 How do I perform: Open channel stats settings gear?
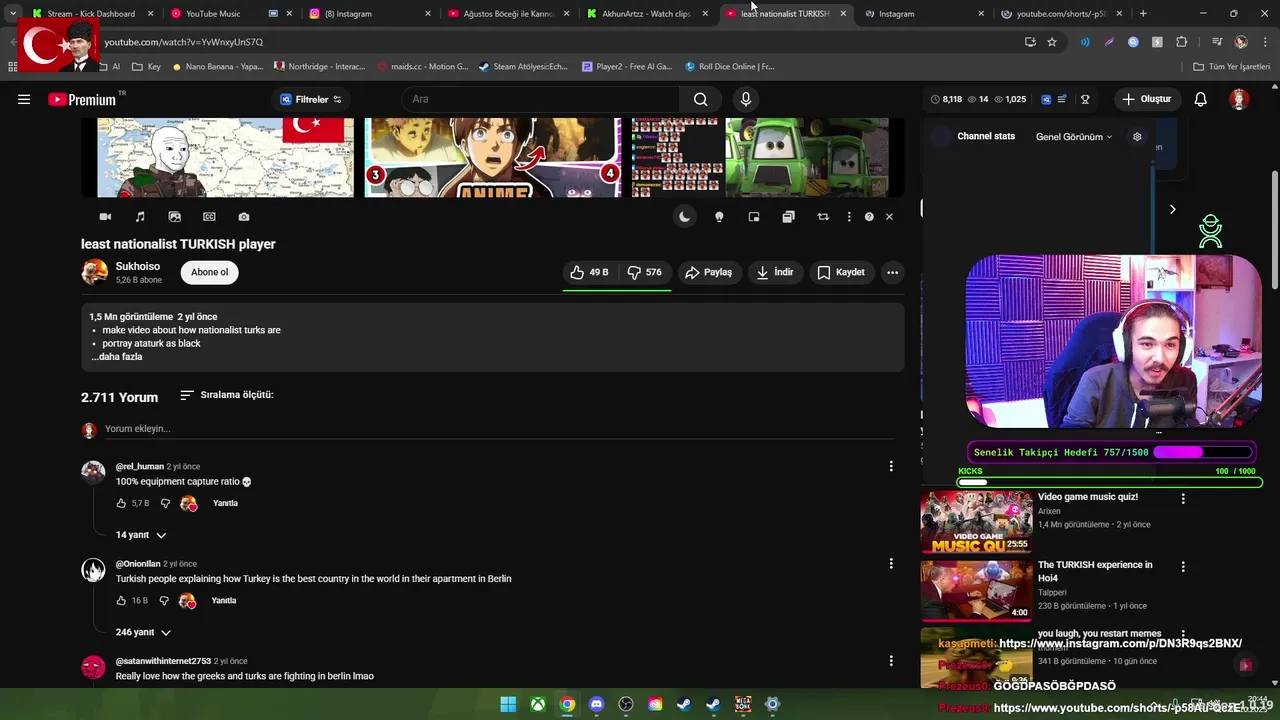pyautogui.click(x=1137, y=136)
